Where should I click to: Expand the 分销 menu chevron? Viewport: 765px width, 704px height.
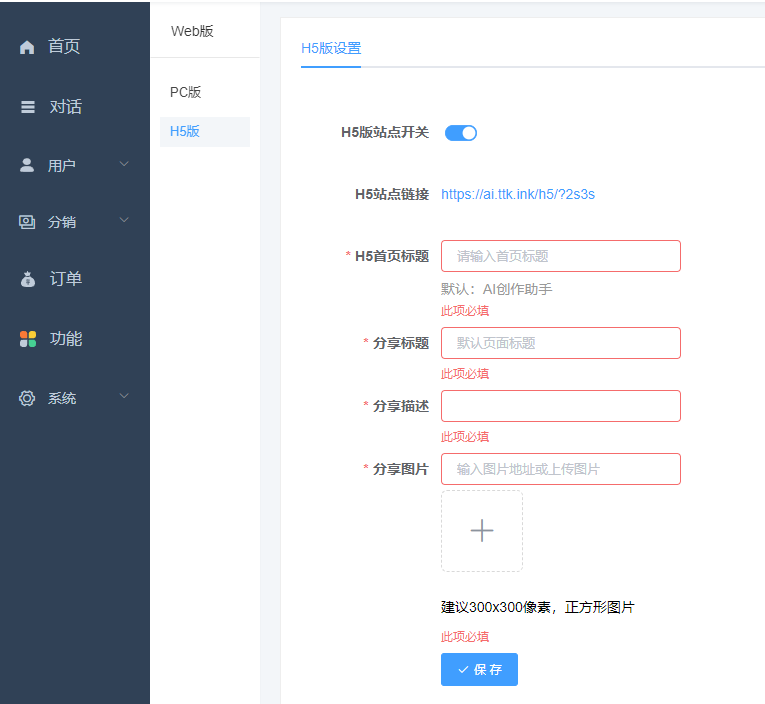(x=124, y=220)
